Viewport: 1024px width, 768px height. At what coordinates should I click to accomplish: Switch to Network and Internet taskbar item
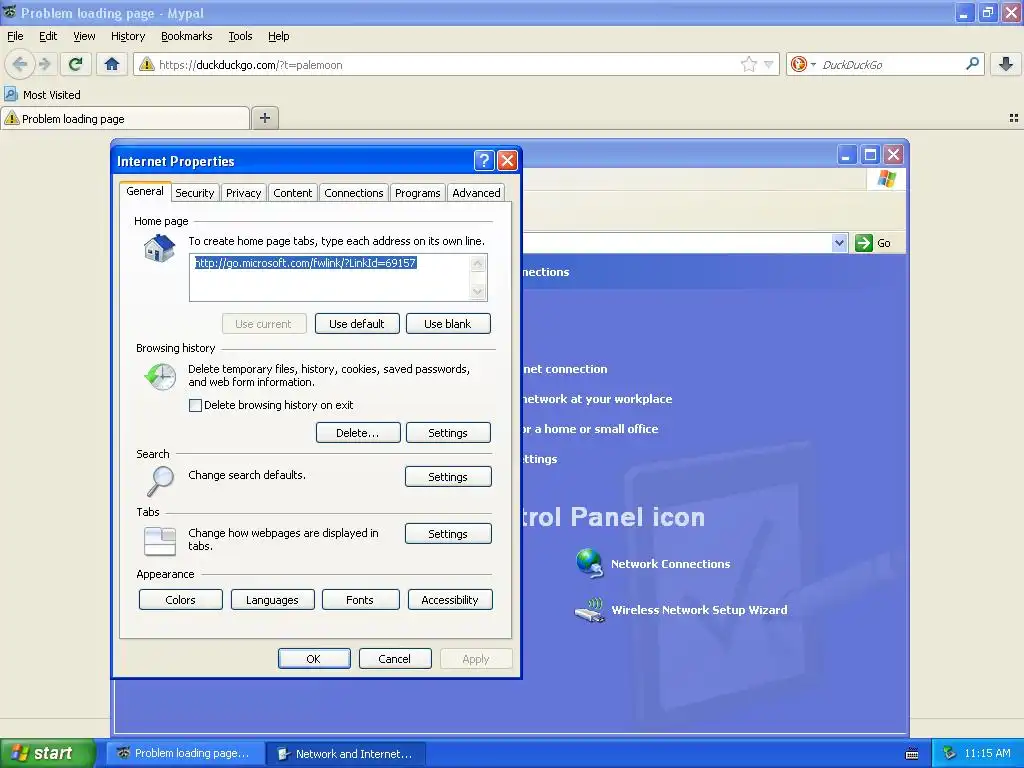tap(347, 754)
